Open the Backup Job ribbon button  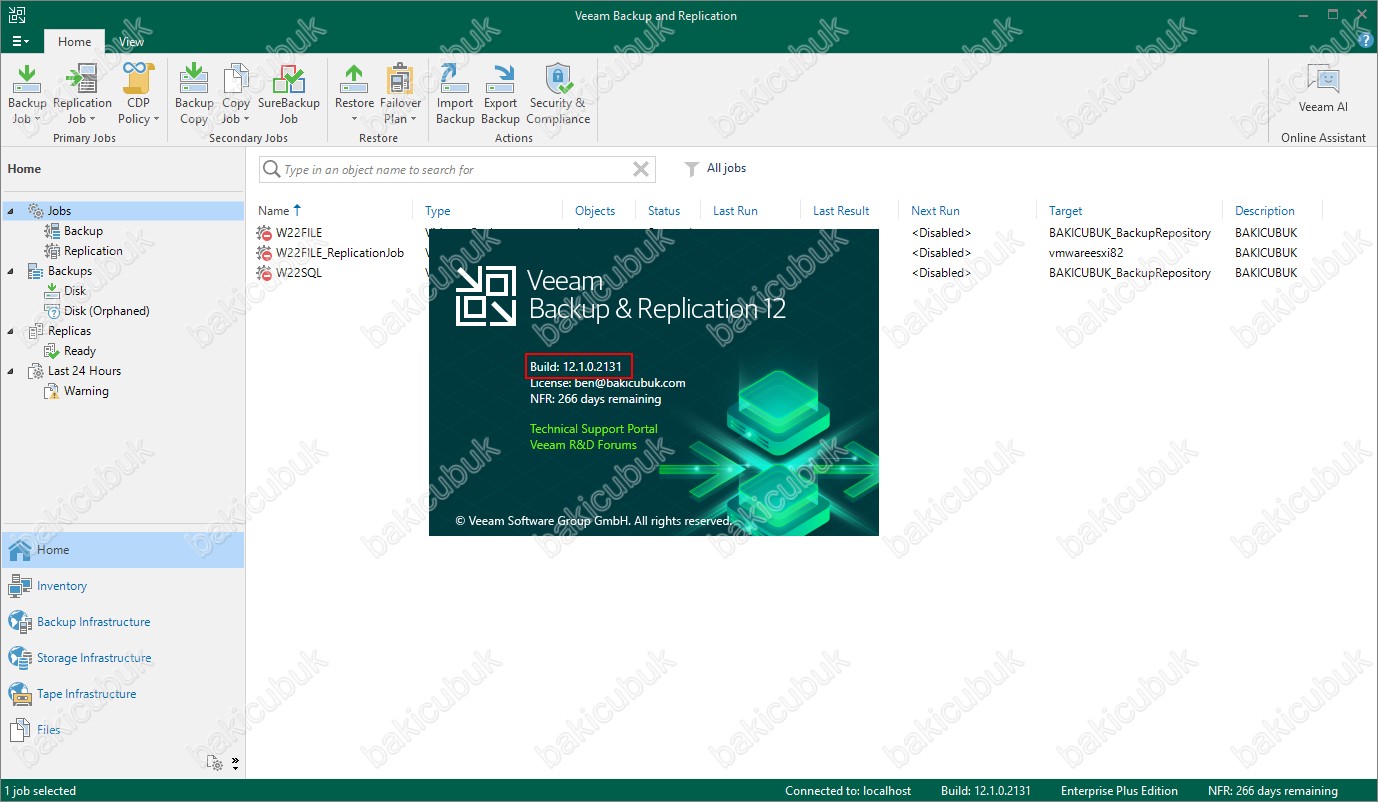click(27, 94)
